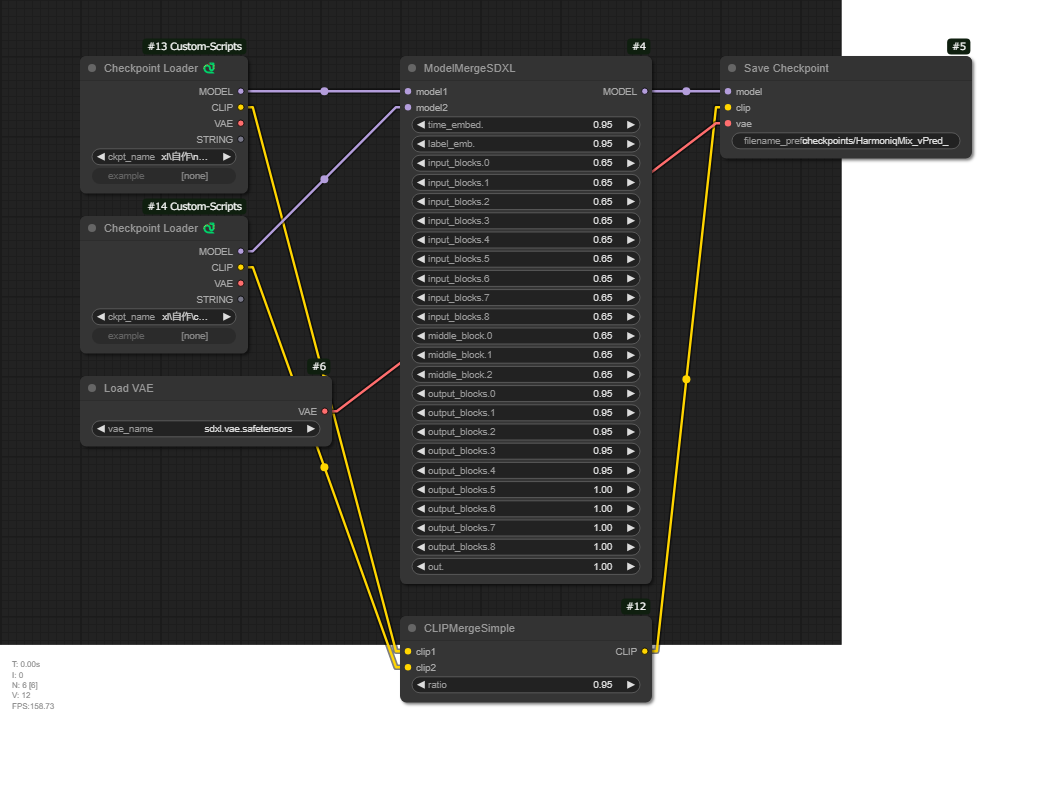The height and width of the screenshot is (806, 1052).
Task: Decrease the out. value with the left arrow
Action: click(421, 567)
